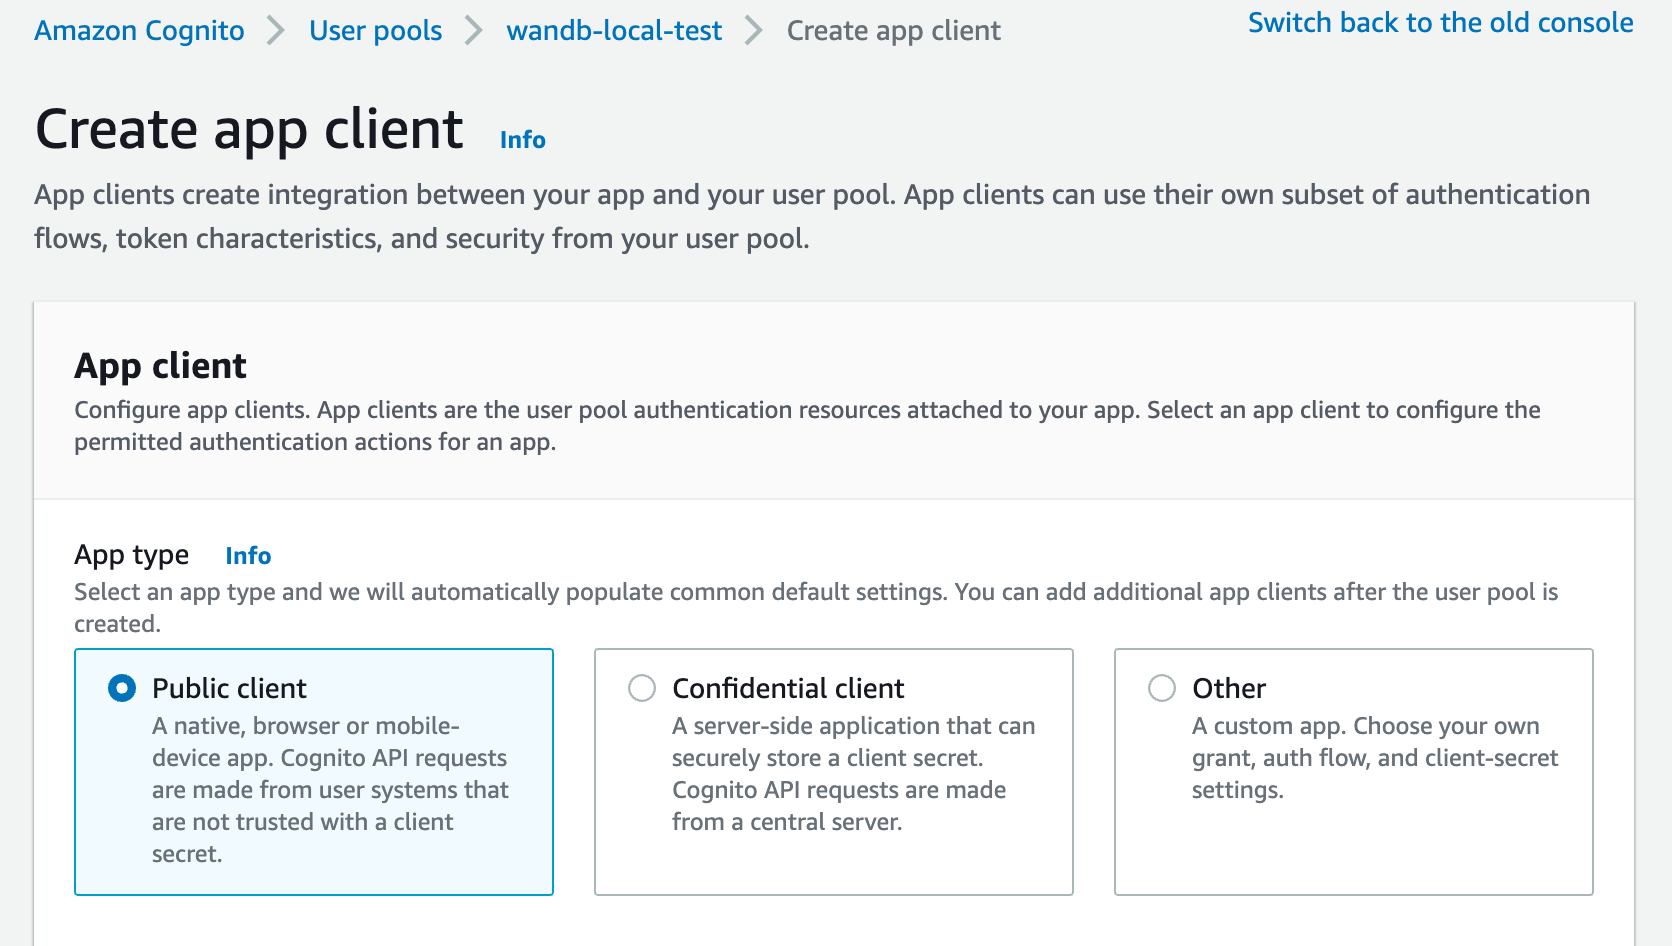Click the chevron after wandb-local-test breadcrumb
Image resolution: width=1672 pixels, height=946 pixels.
tap(753, 30)
